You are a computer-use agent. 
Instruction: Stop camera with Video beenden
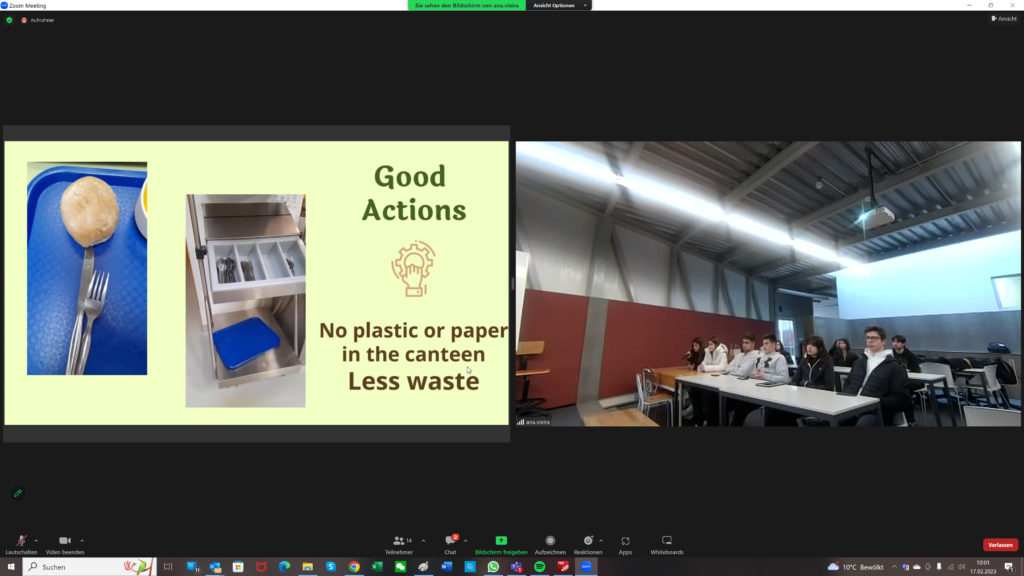[x=64, y=541]
